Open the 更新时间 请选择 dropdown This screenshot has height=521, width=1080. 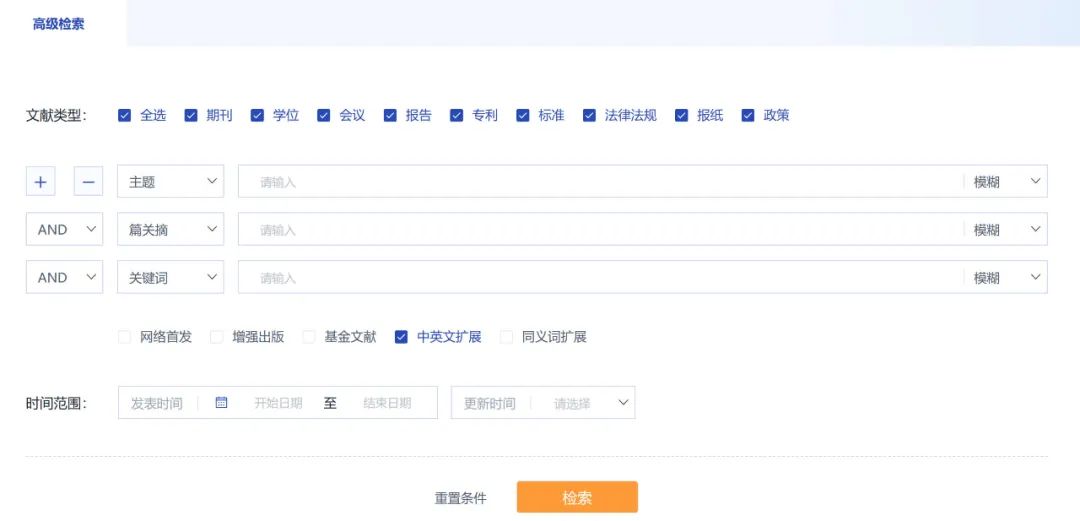click(592, 403)
